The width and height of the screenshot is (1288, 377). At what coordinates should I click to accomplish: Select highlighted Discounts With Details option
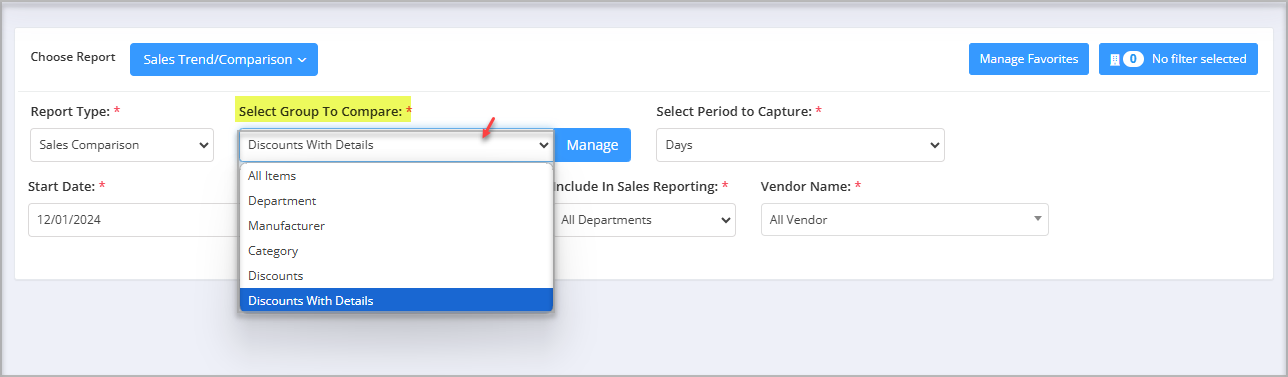tap(396, 300)
